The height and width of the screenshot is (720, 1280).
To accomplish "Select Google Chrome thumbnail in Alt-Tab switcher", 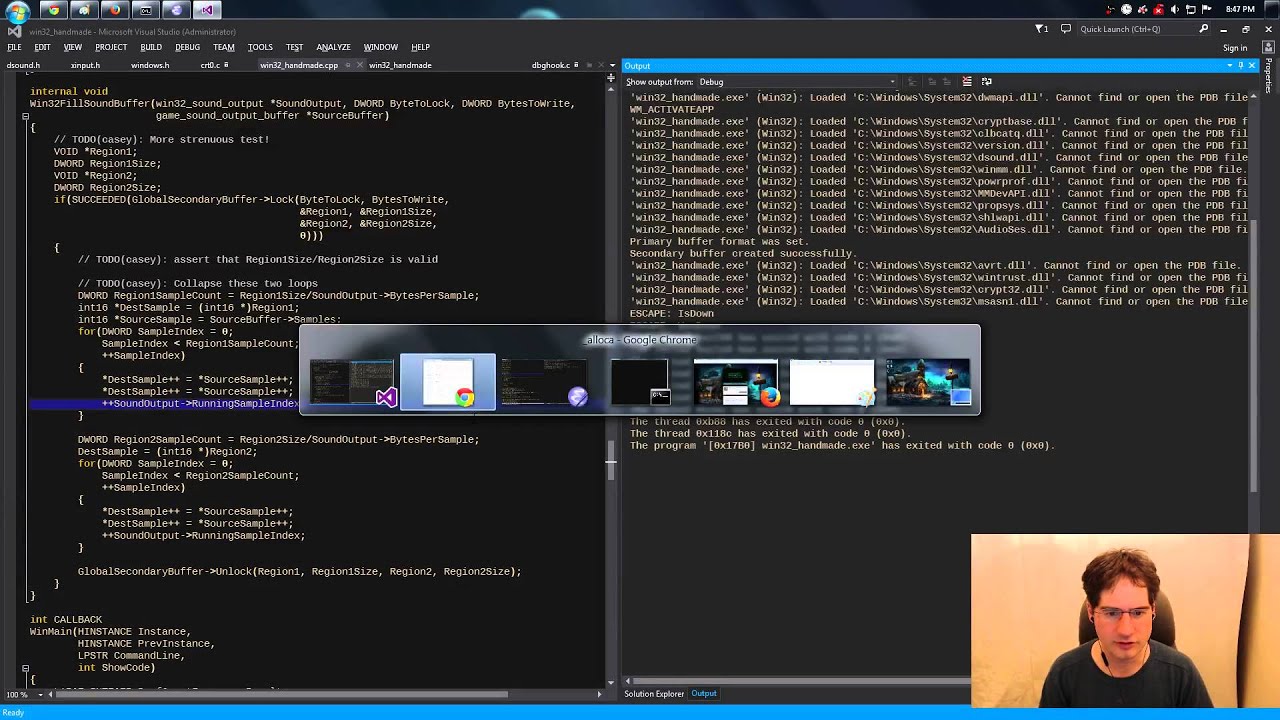I will tap(448, 383).
